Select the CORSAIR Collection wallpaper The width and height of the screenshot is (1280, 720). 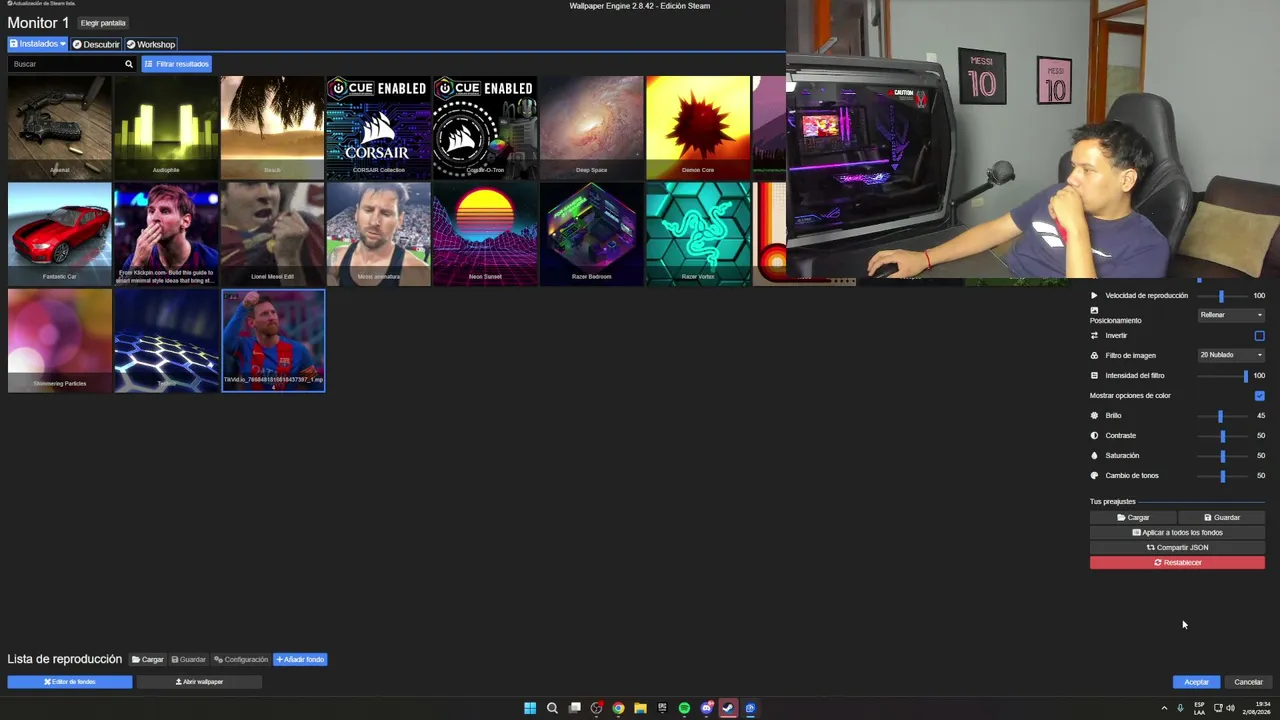click(378, 127)
